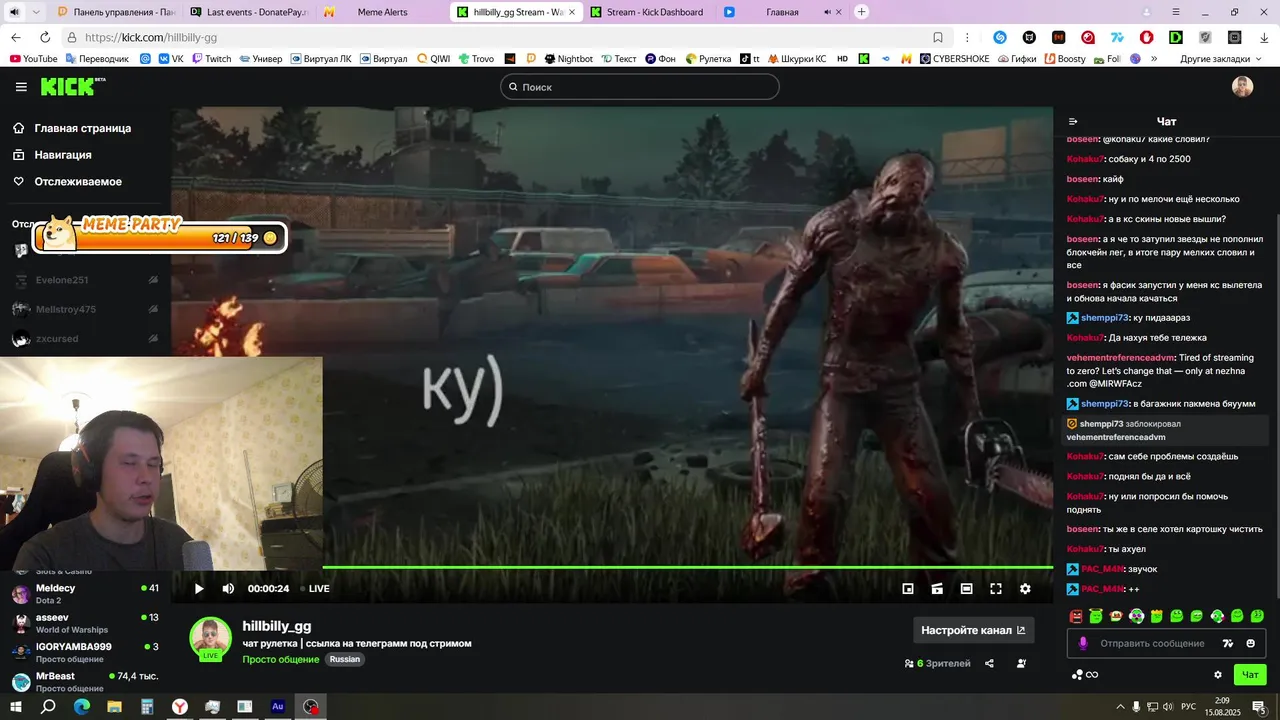Click the Поиск search field
Screen dimensions: 1280x720
(639, 87)
